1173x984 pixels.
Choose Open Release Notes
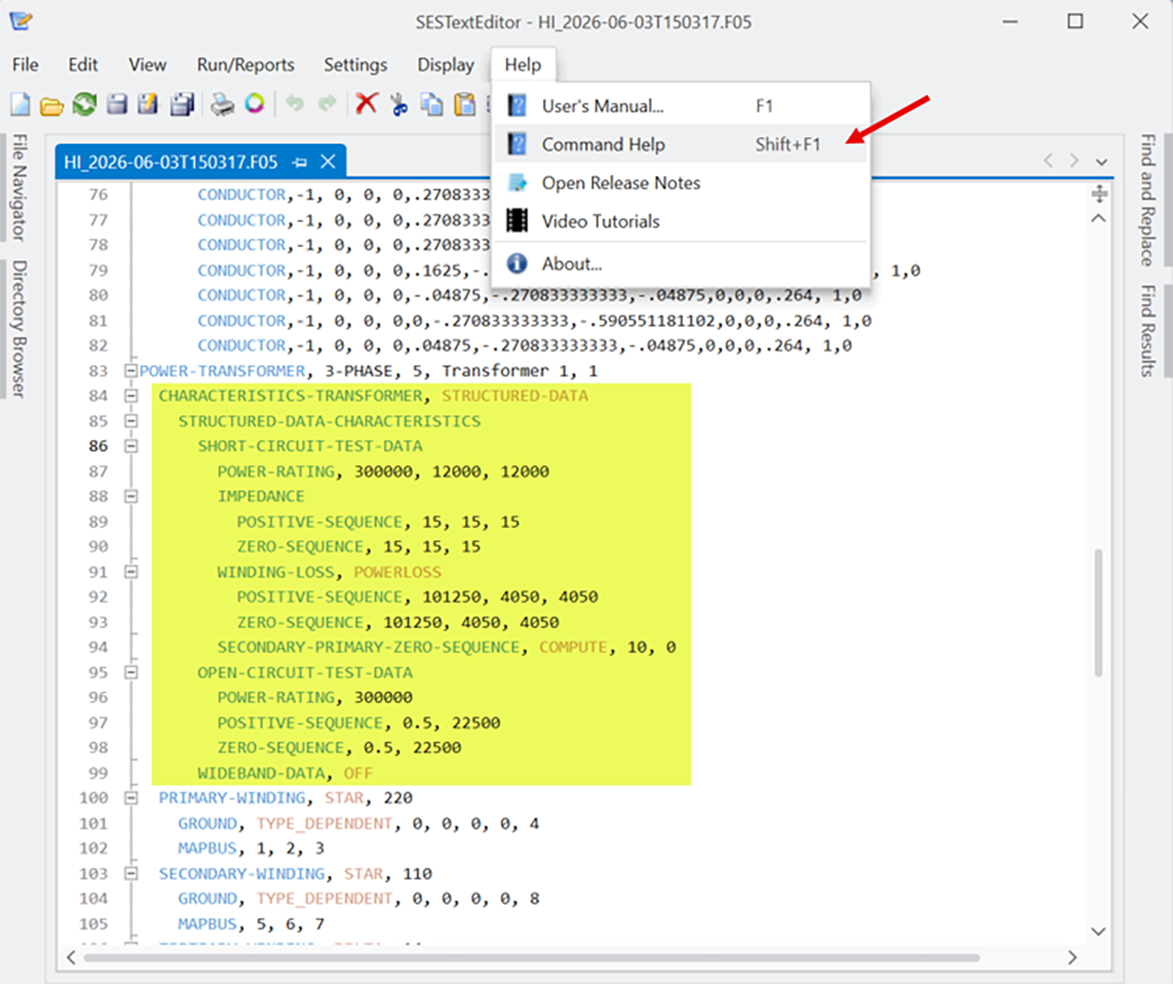coord(680,183)
